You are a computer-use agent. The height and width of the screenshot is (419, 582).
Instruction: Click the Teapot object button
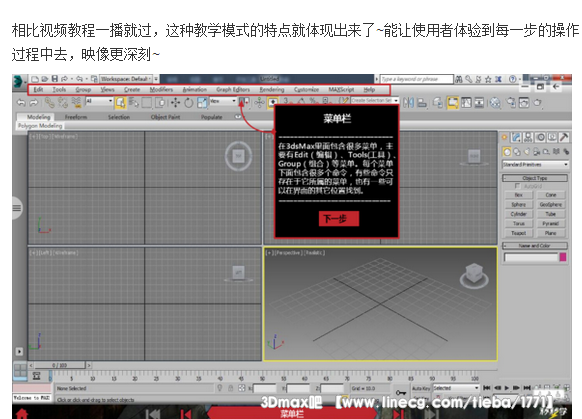coord(519,233)
